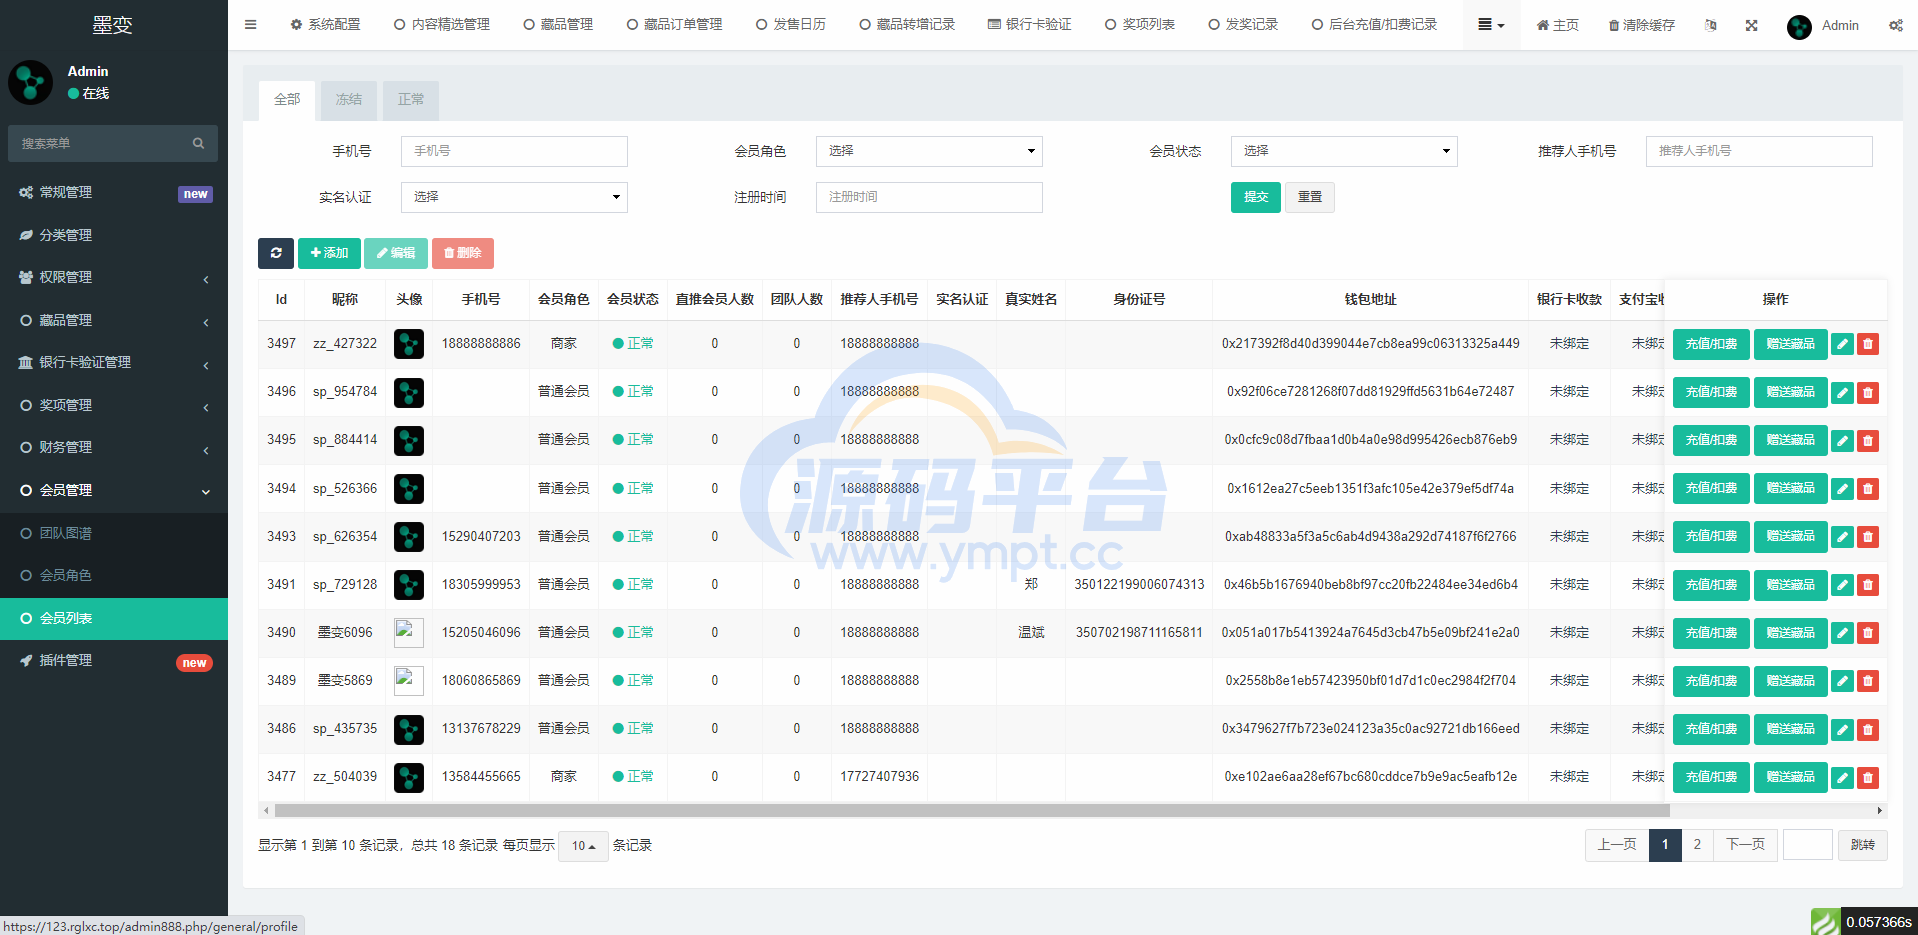Viewport: 1918px width, 935px height.
Task: Click the 搜索菜单 sidebar search field
Action: 100,144
